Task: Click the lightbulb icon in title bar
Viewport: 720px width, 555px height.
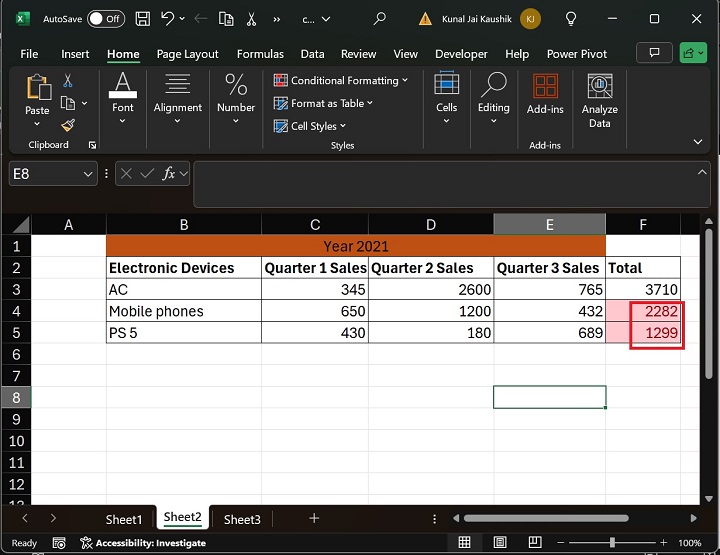Action: click(x=571, y=19)
